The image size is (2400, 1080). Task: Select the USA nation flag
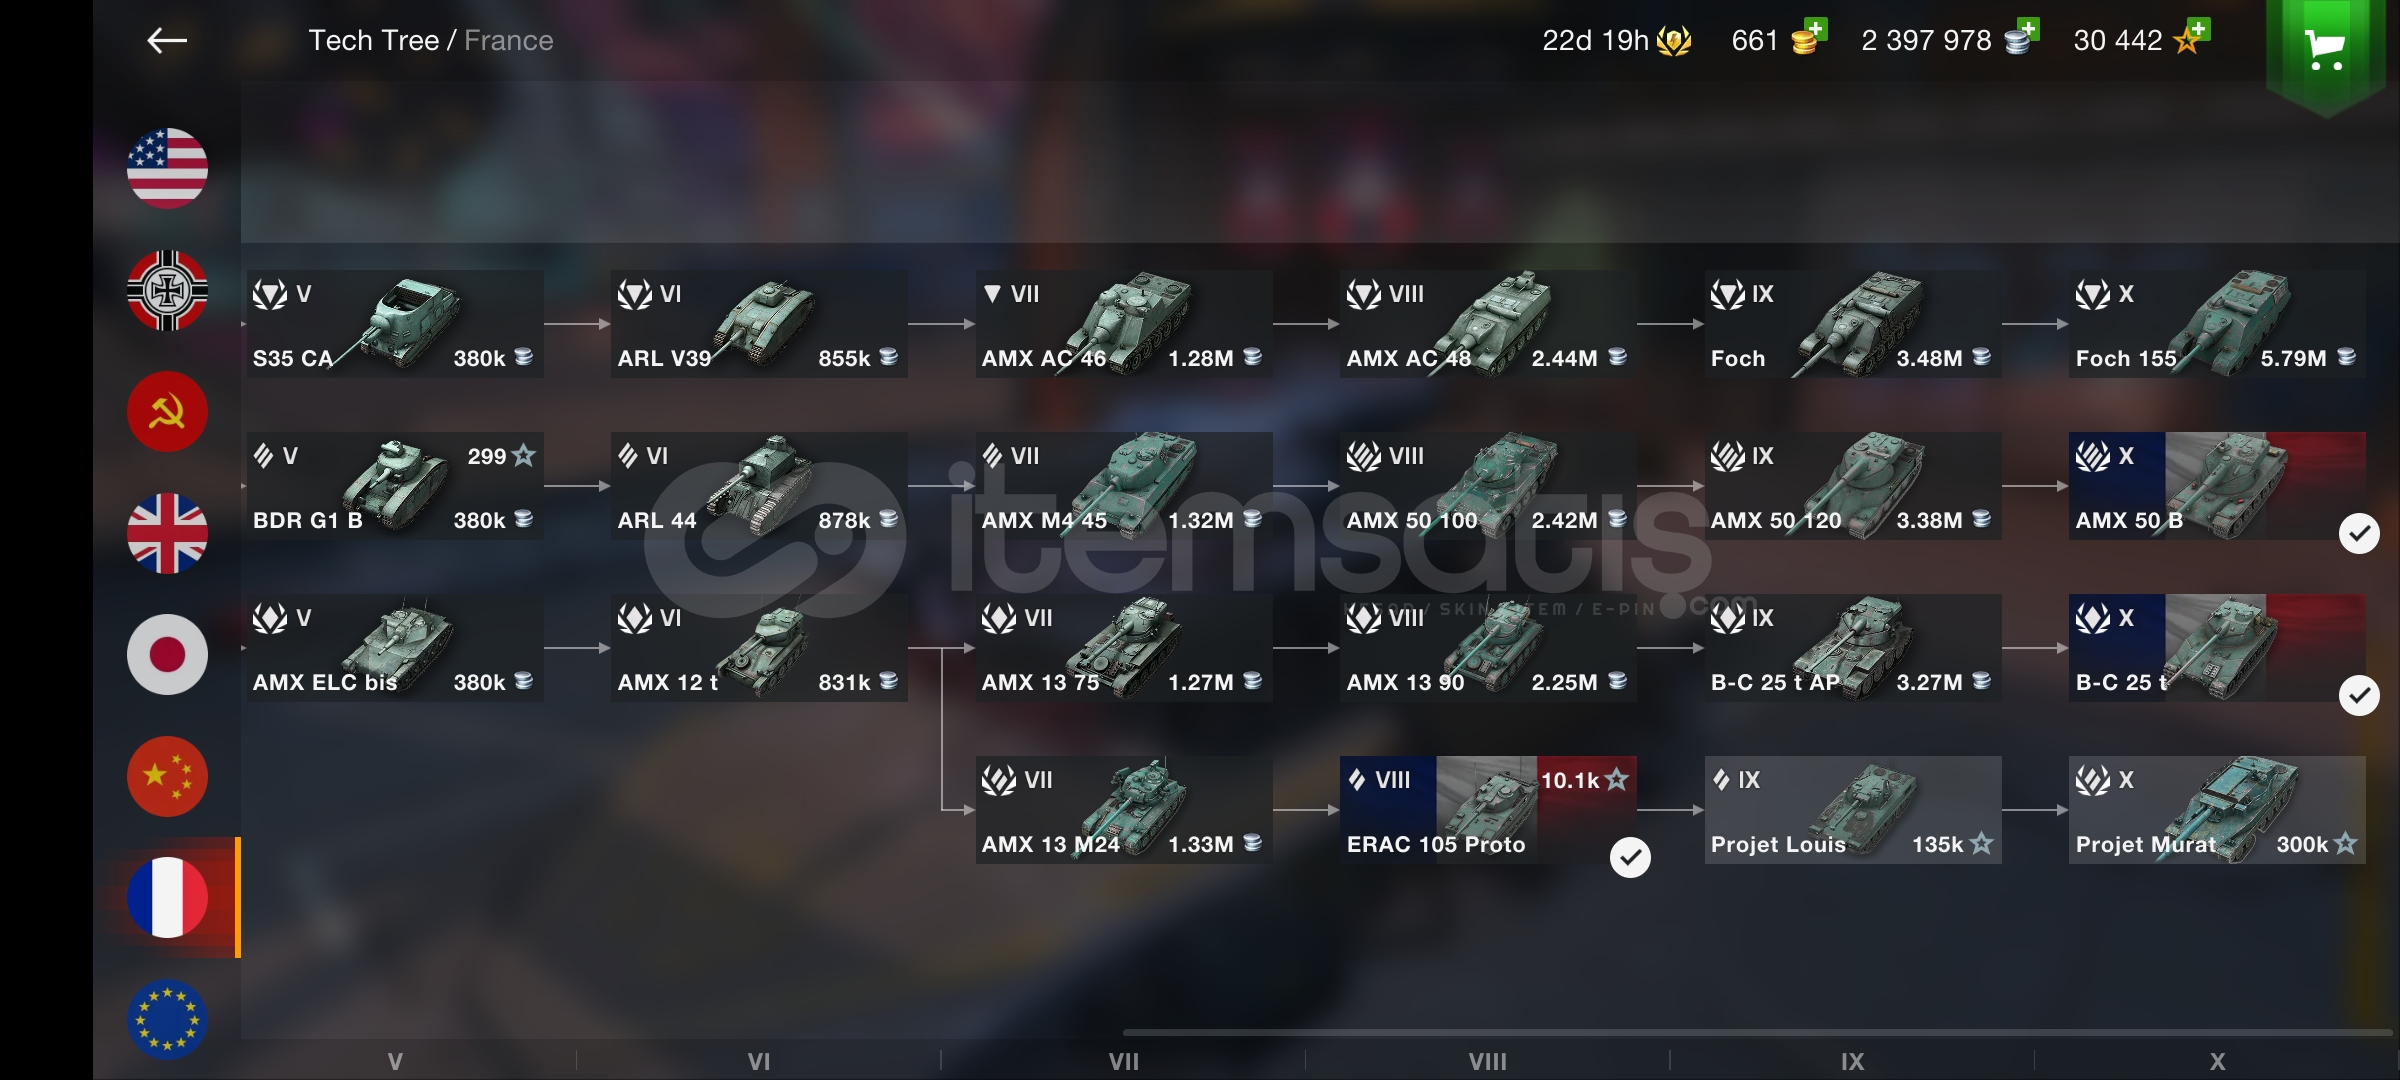coord(167,168)
